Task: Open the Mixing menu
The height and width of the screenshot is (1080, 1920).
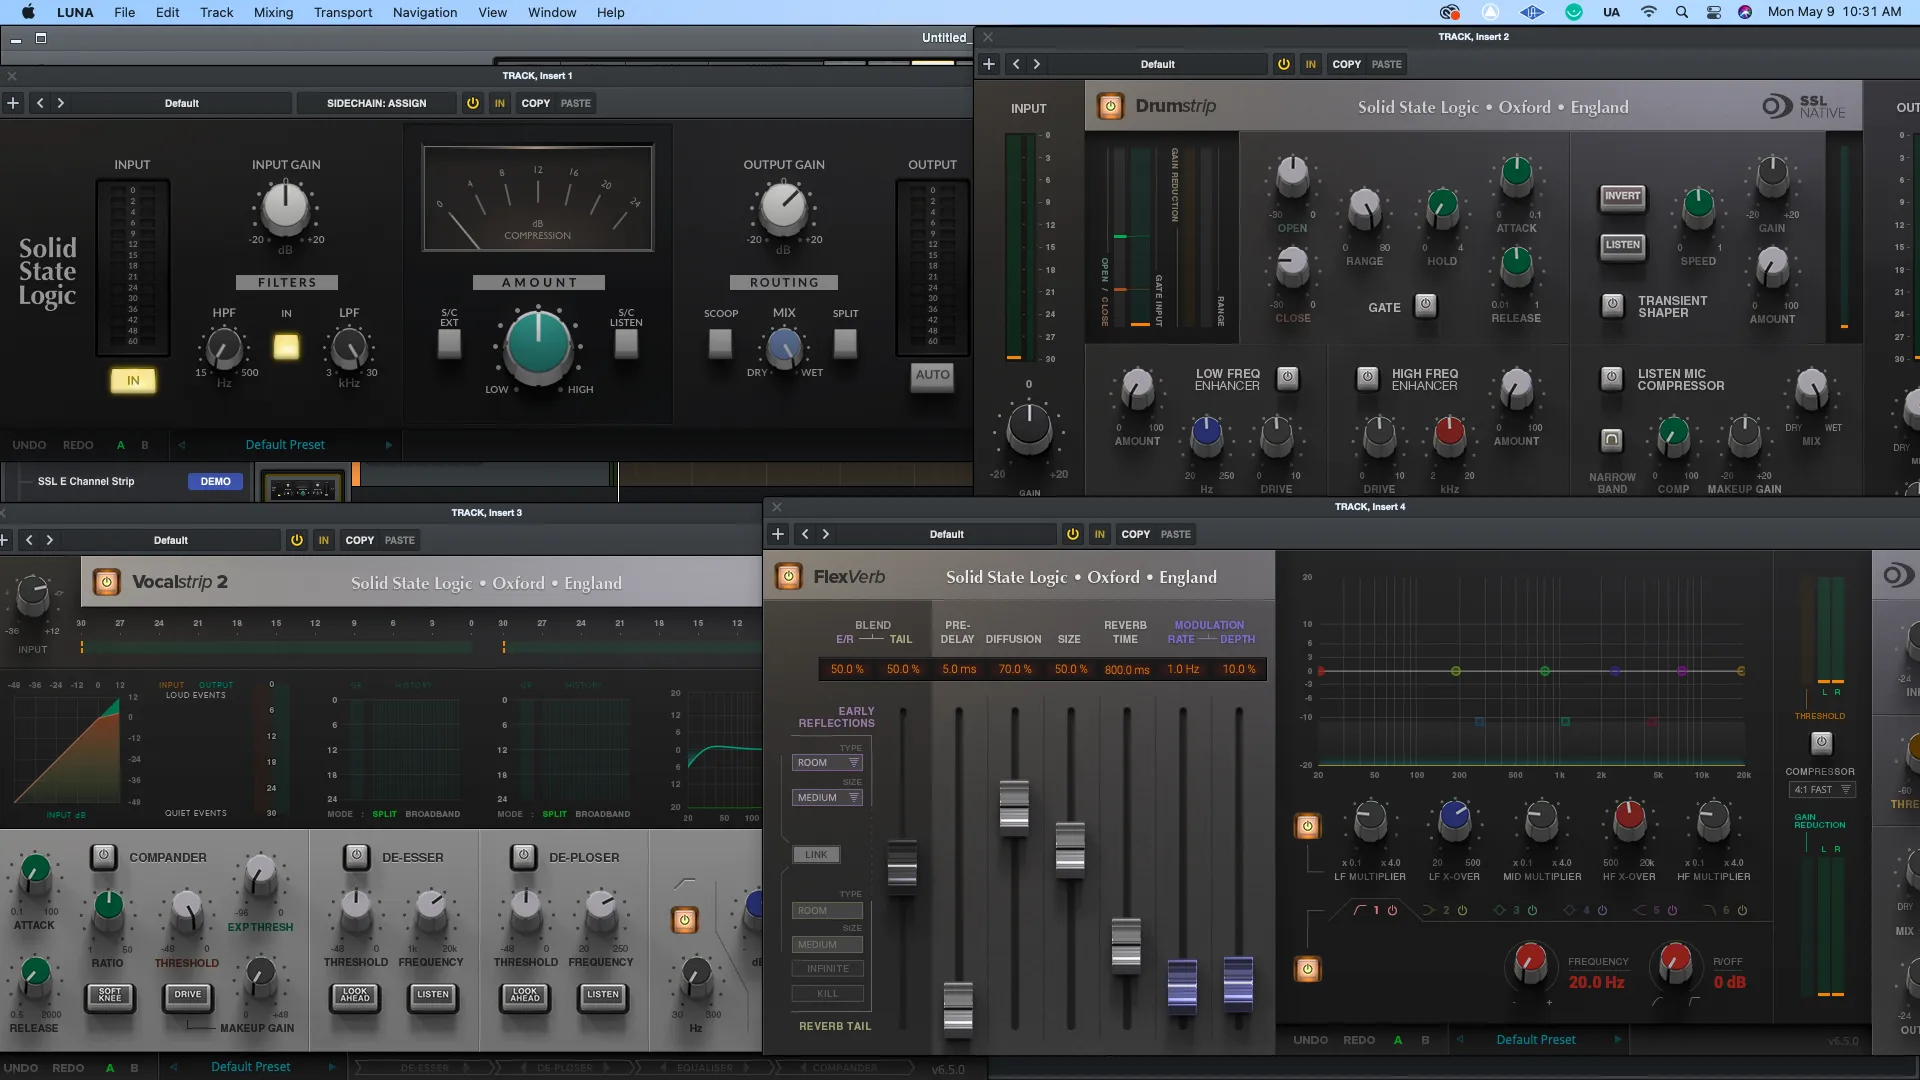Action: [x=273, y=12]
